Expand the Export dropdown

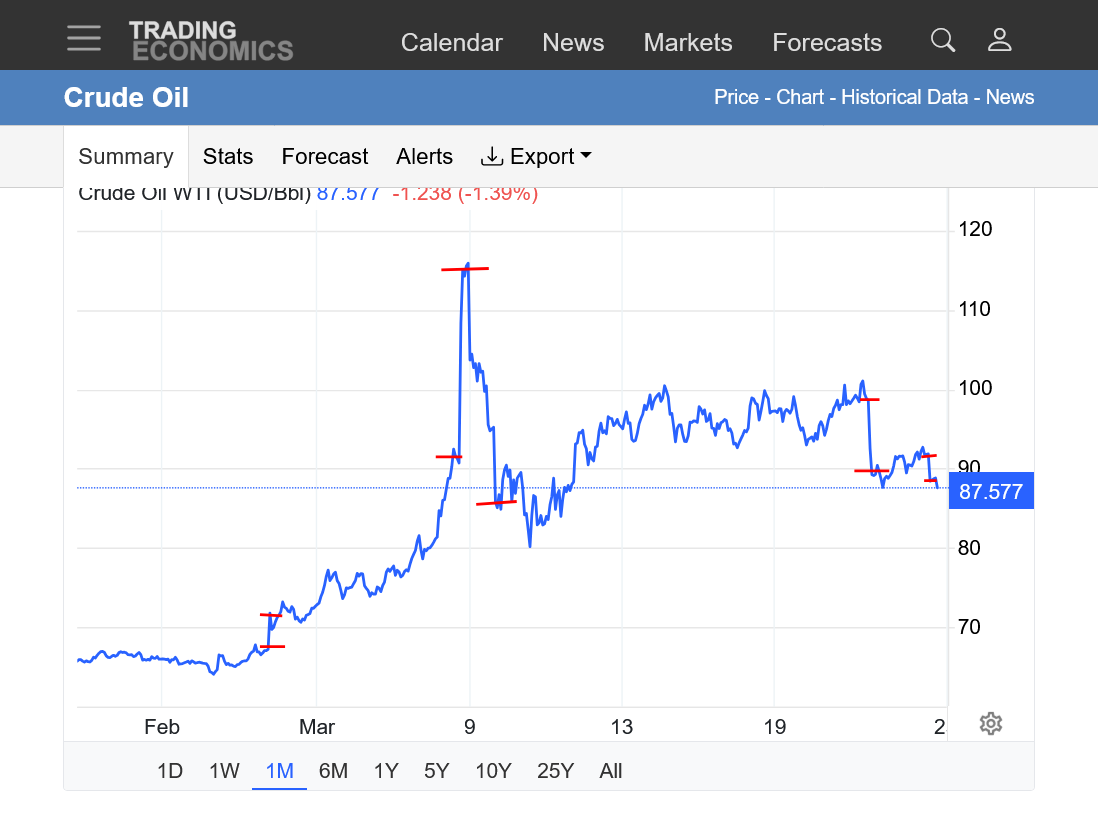(536, 156)
